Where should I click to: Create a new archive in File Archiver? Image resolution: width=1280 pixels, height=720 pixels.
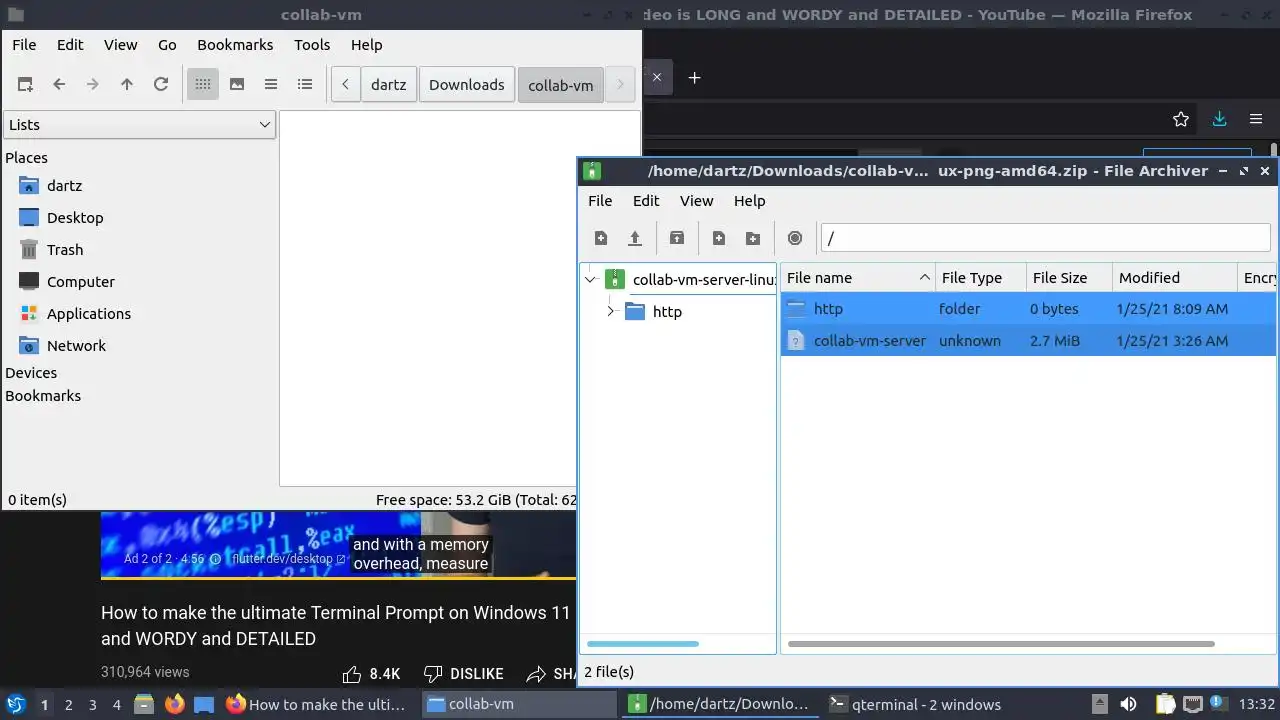tap(601, 238)
